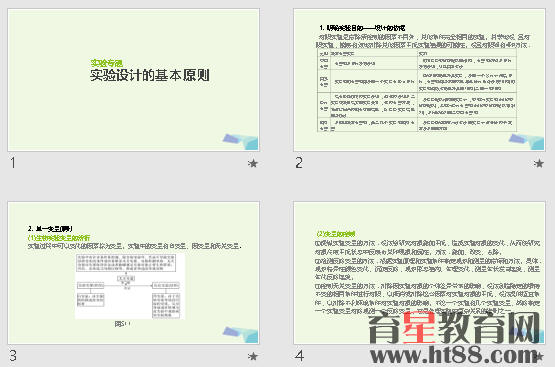Click the animation star icon under slide 2
The height and width of the screenshot is (367, 555).
coord(539,163)
